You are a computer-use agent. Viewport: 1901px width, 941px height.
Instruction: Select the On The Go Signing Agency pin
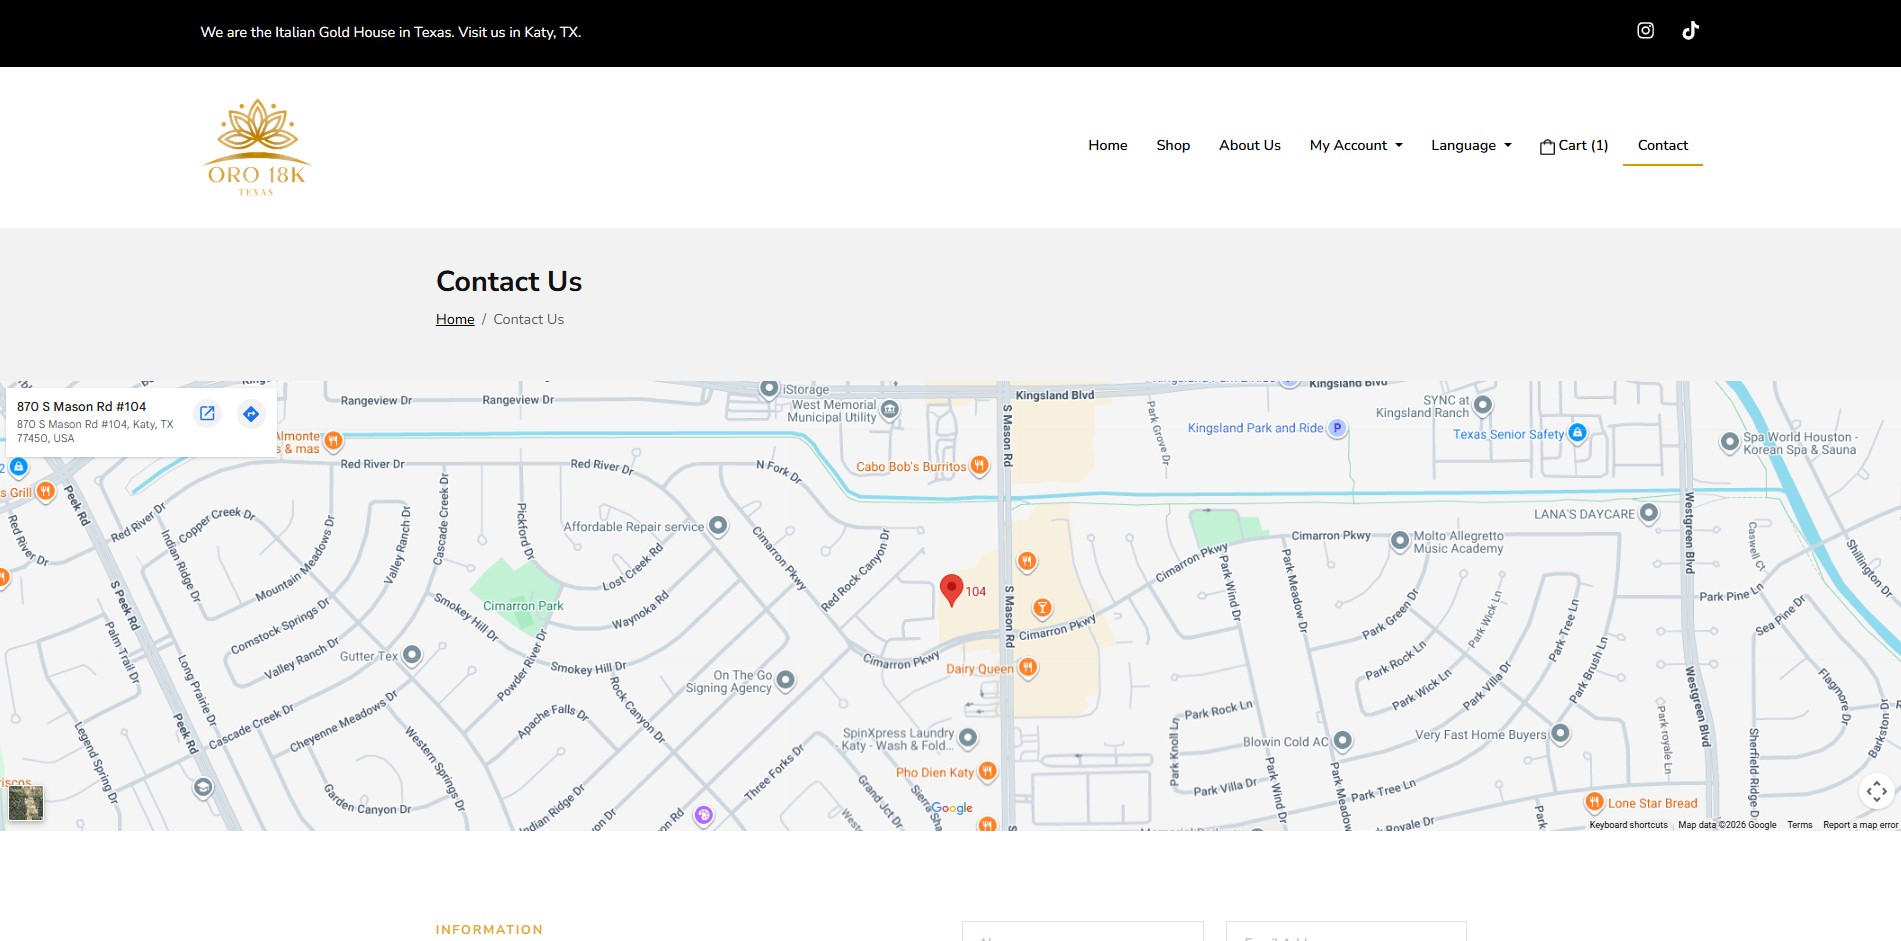pyautogui.click(x=786, y=680)
